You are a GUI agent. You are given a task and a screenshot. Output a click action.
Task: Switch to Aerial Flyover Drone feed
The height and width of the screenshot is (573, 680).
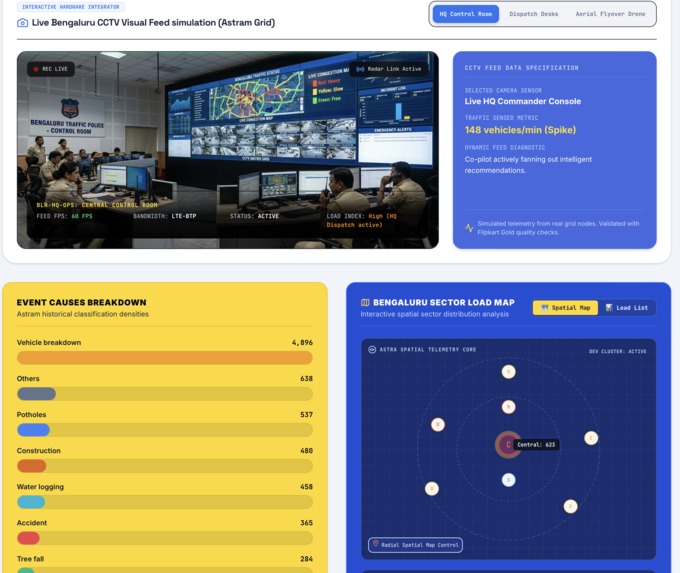pyautogui.click(x=610, y=14)
